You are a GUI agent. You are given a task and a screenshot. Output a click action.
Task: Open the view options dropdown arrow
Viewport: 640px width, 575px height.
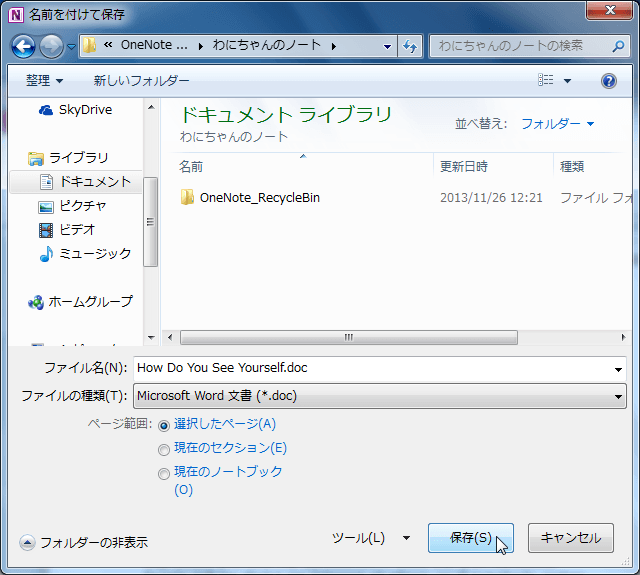567,81
